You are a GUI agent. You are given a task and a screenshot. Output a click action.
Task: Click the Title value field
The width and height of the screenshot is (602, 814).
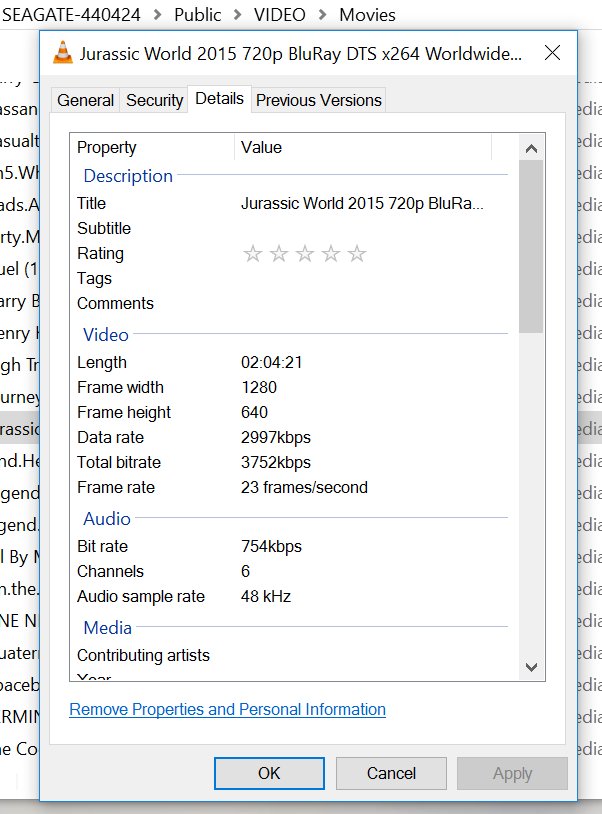[x=362, y=204]
